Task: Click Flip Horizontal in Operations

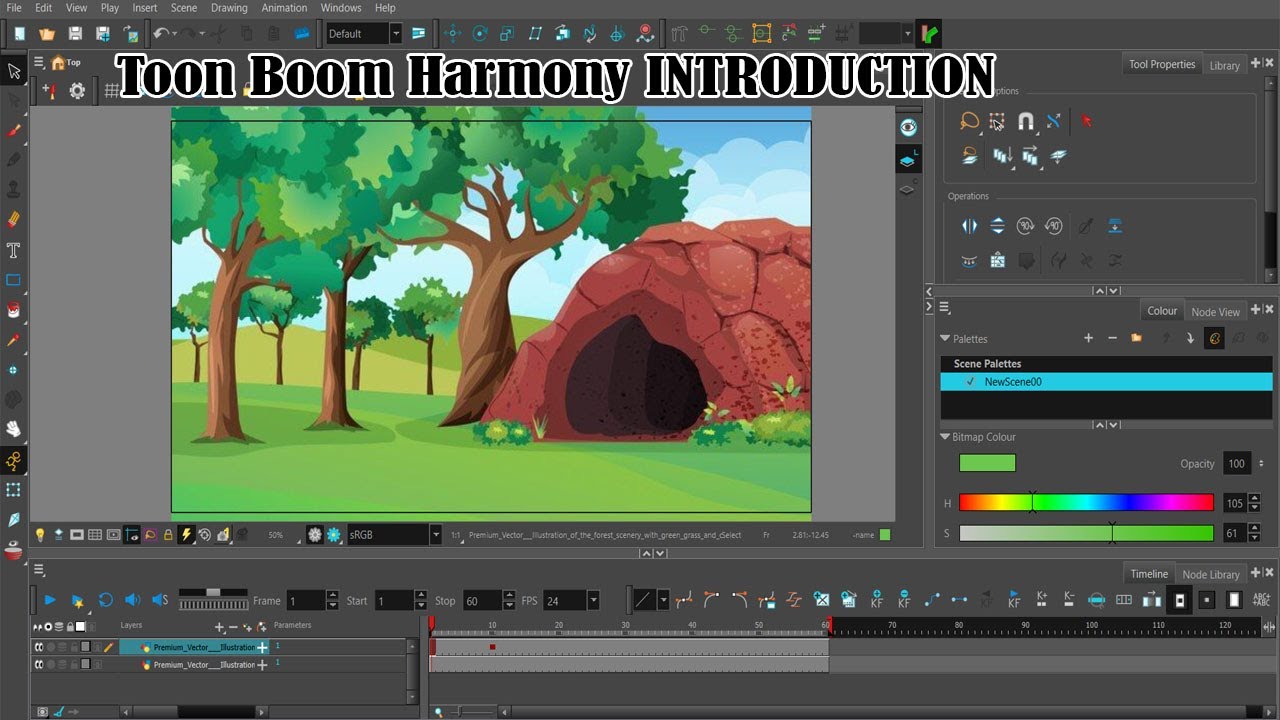Action: [969, 226]
